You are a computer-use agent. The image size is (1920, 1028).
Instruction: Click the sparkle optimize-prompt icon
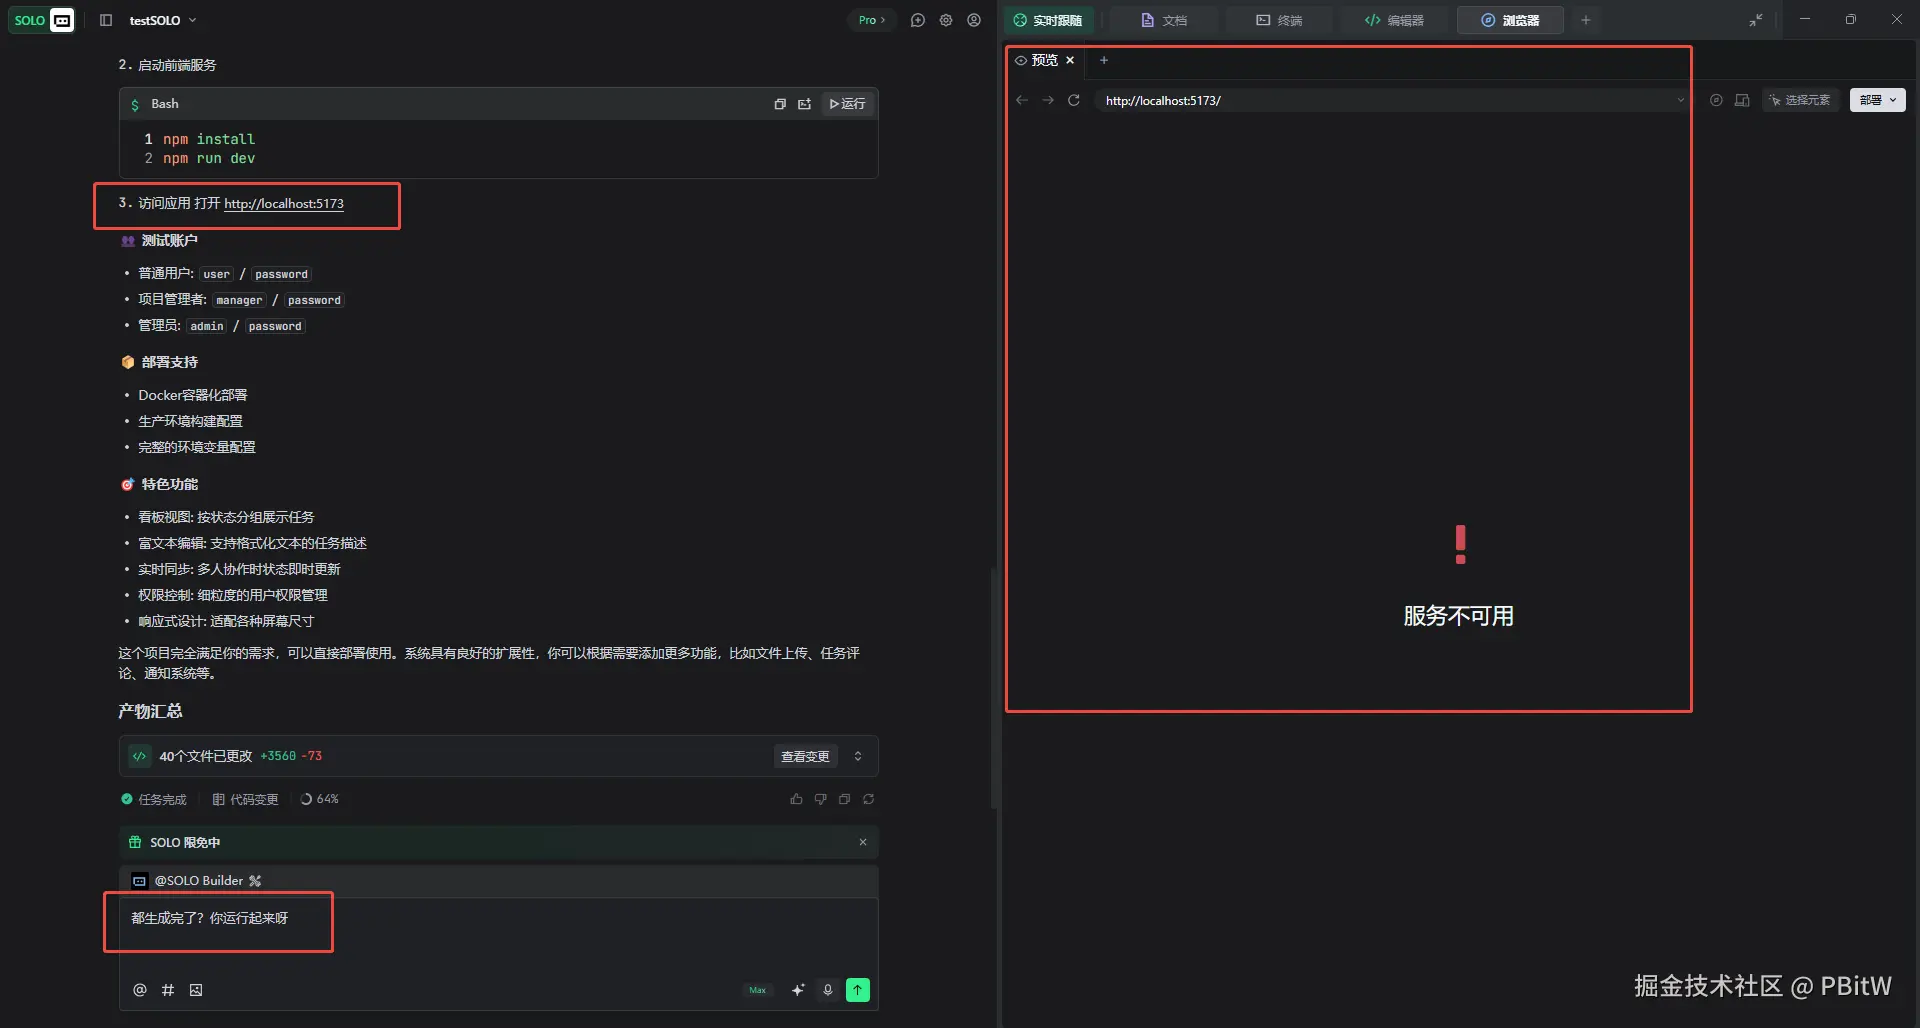(798, 990)
